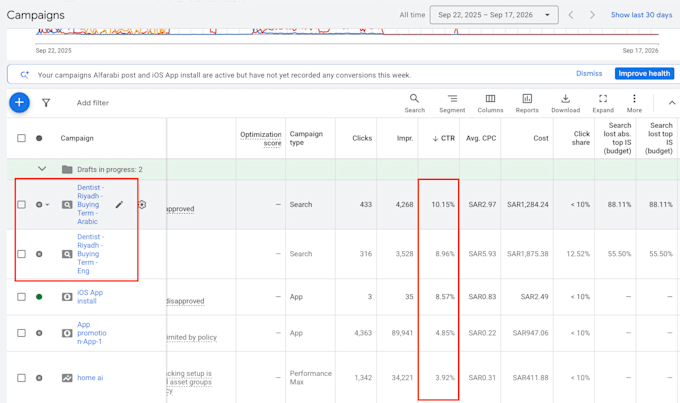Click Show last 30 days link
This screenshot has height=403, width=680.
[x=641, y=15]
